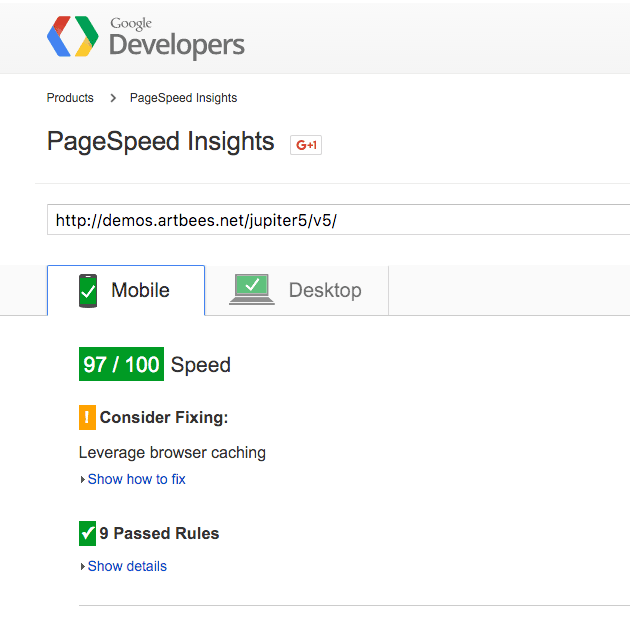This screenshot has width=630, height=623.
Task: Switch to the Desktop tab
Action: pos(297,290)
